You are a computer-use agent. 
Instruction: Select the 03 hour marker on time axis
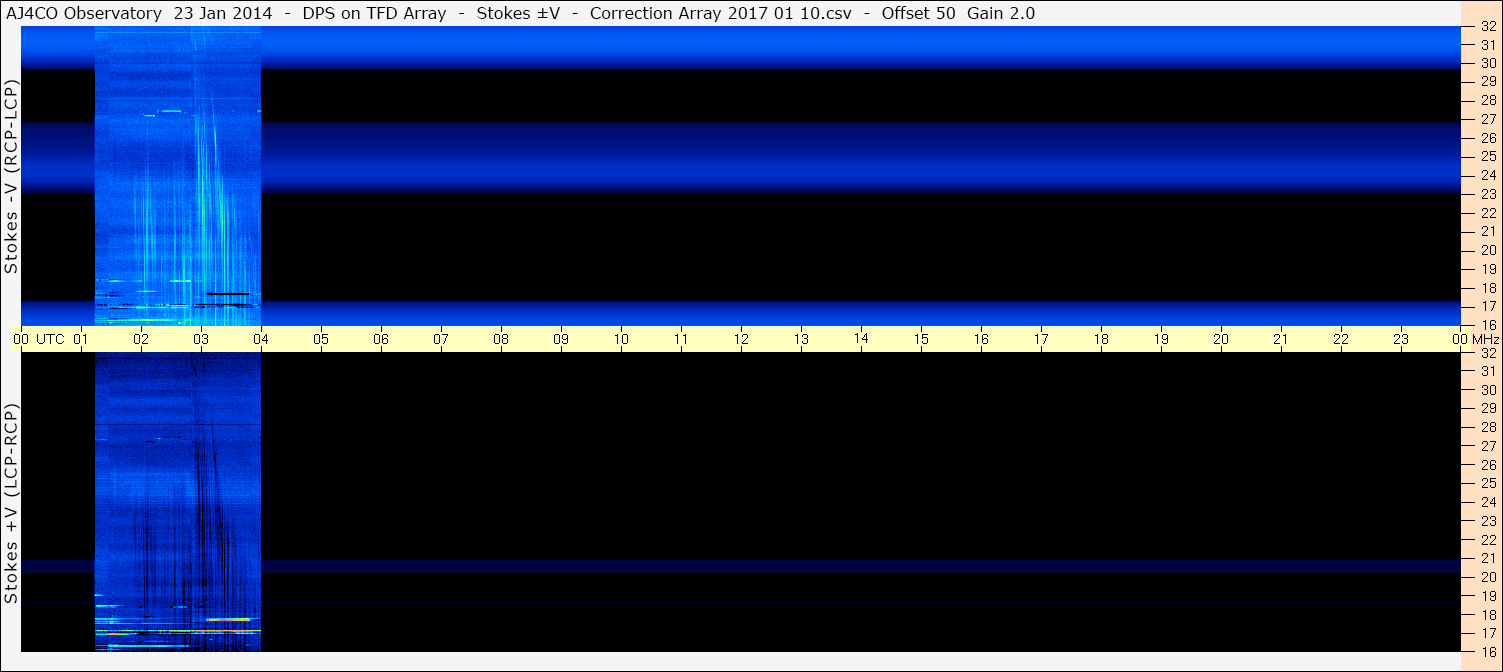[201, 339]
